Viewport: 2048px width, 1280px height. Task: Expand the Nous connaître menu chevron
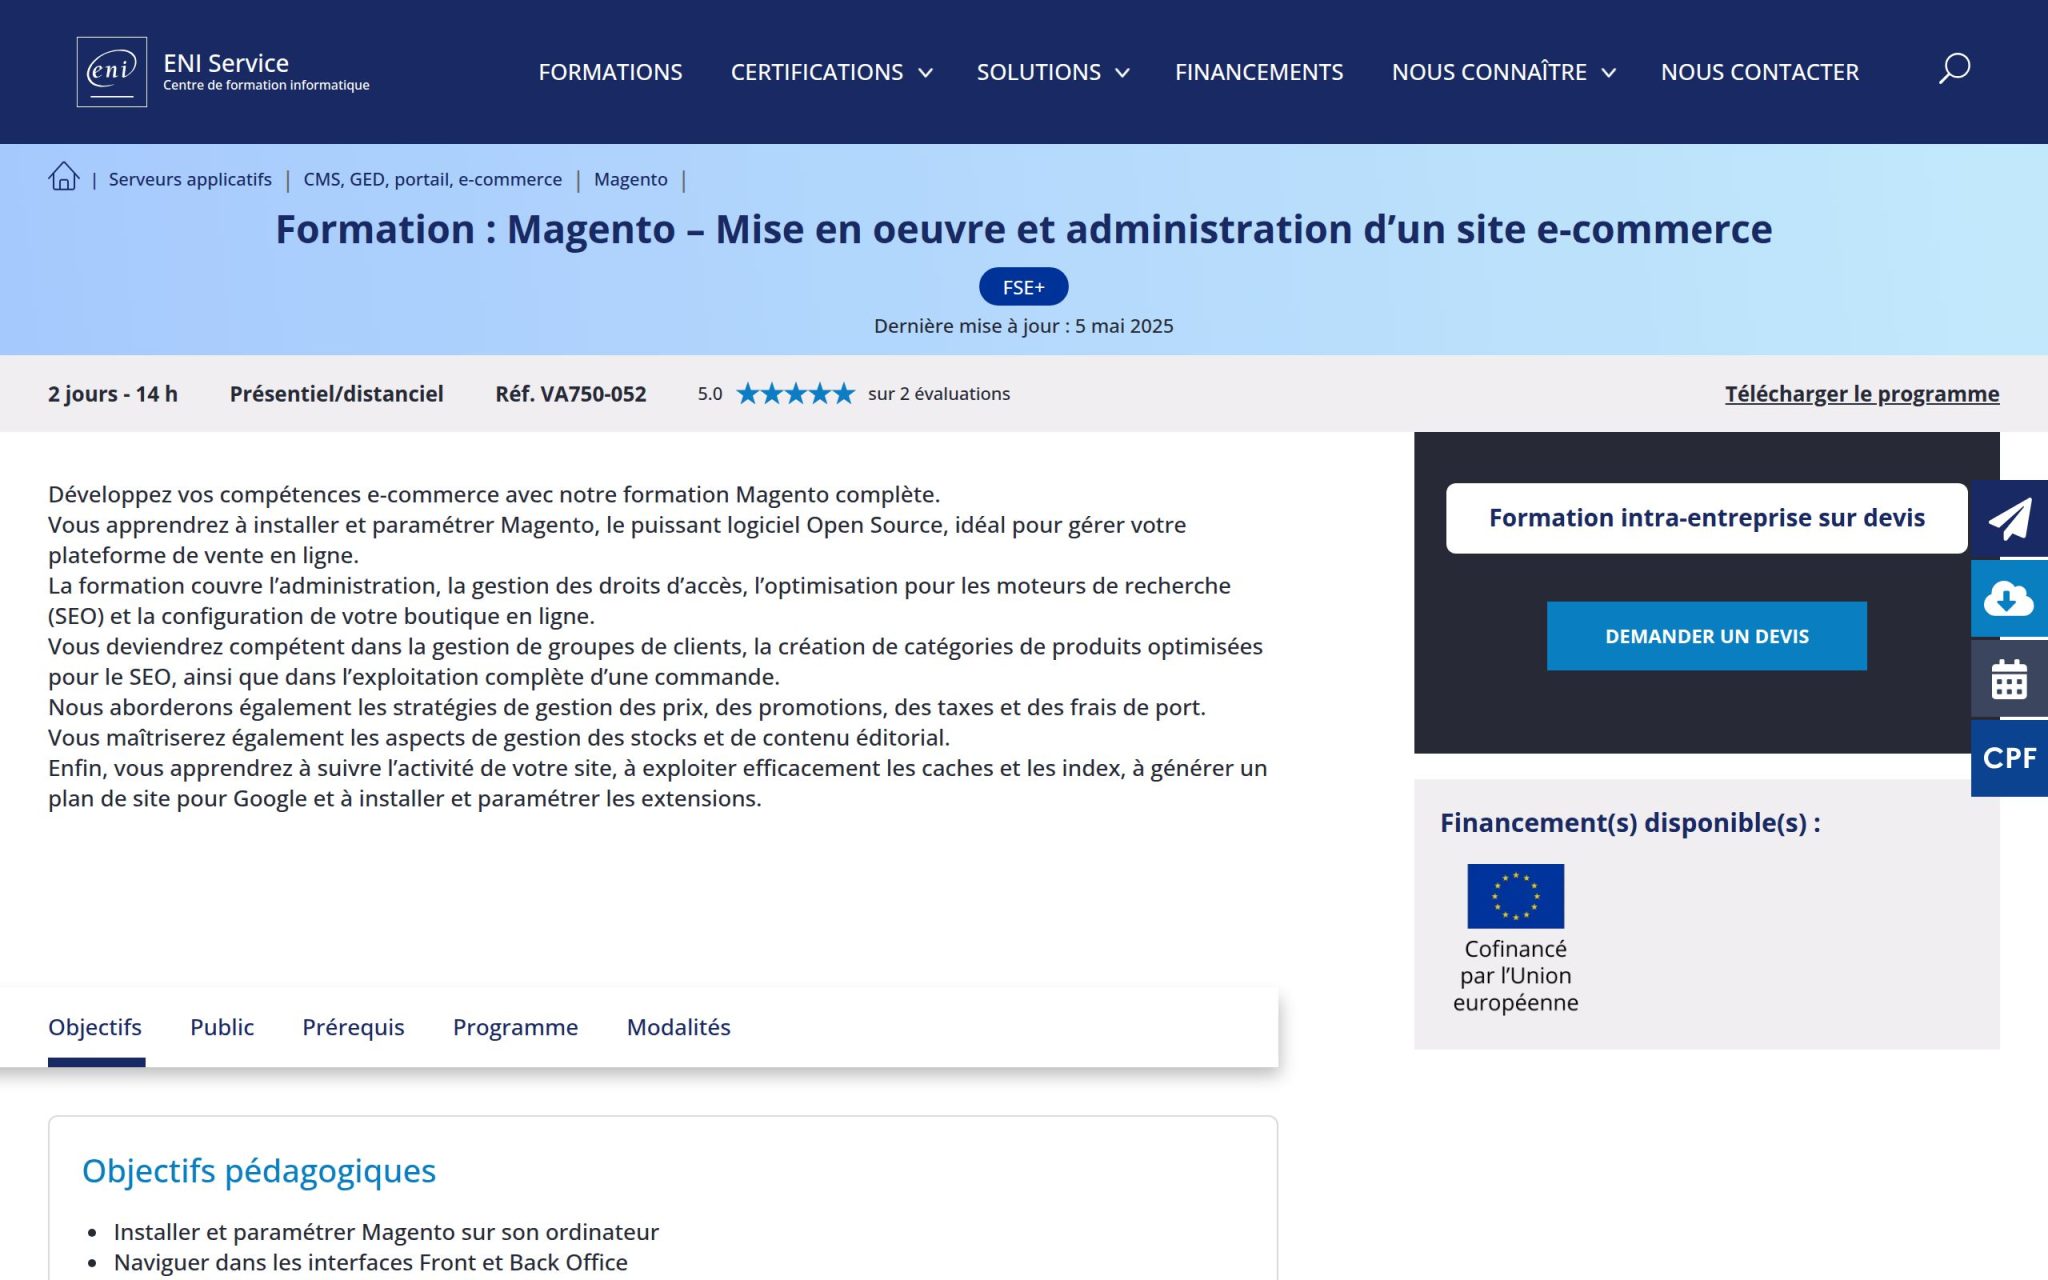pos(1608,73)
